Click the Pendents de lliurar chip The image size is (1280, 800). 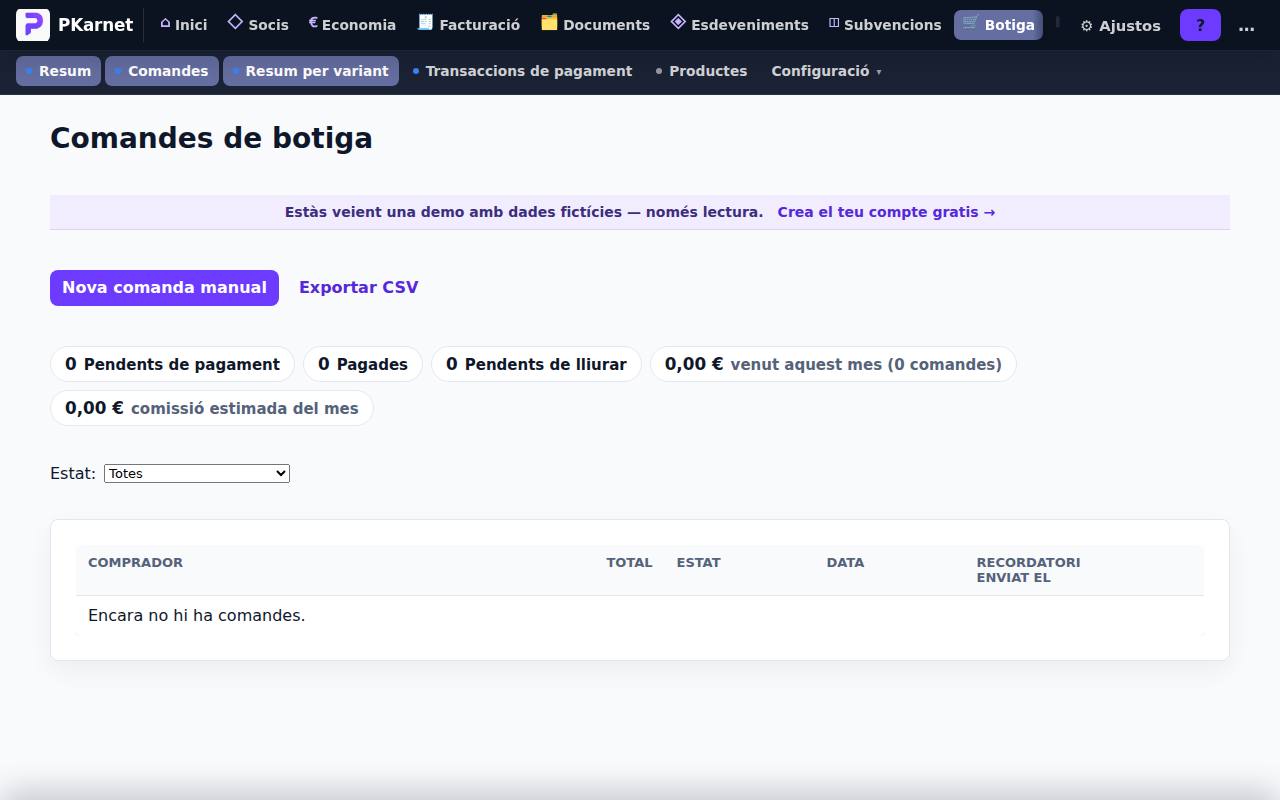pyautogui.click(x=536, y=364)
